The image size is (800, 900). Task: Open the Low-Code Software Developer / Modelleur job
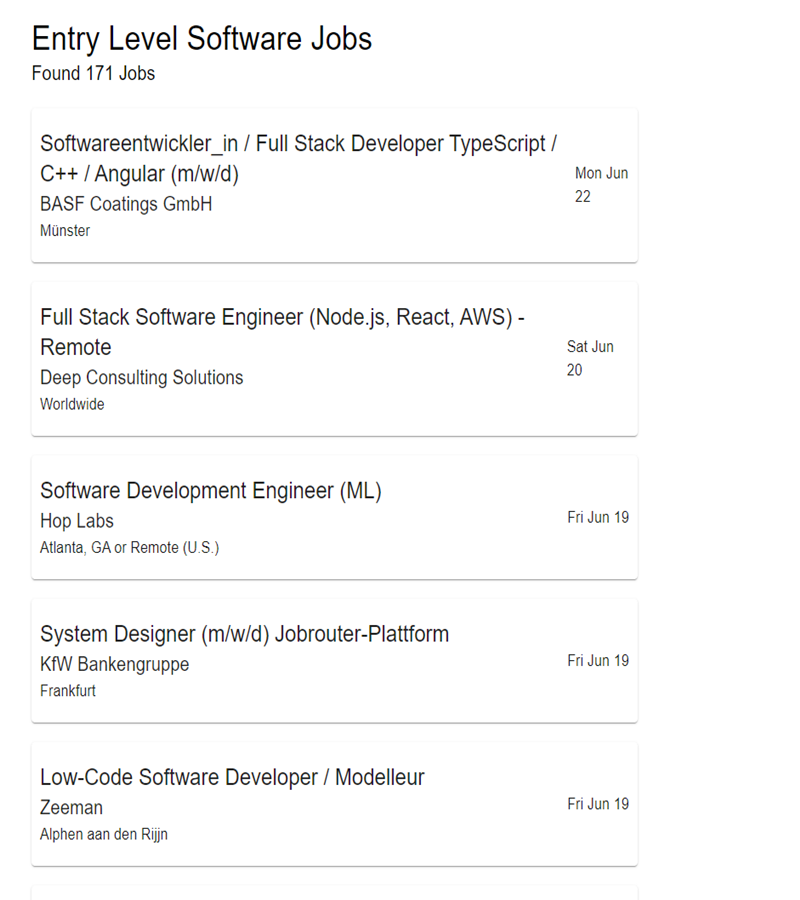(x=231, y=776)
